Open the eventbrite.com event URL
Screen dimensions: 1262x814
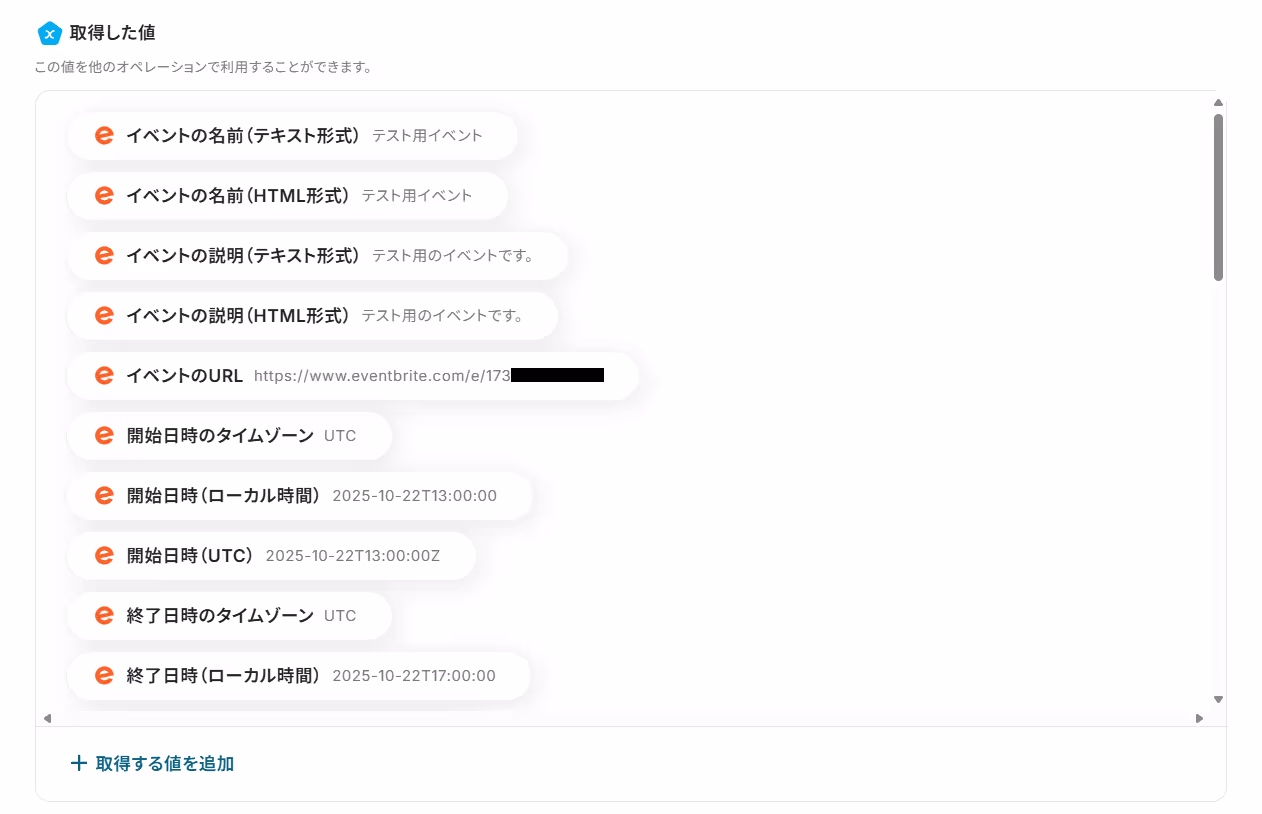pyautogui.click(x=429, y=376)
